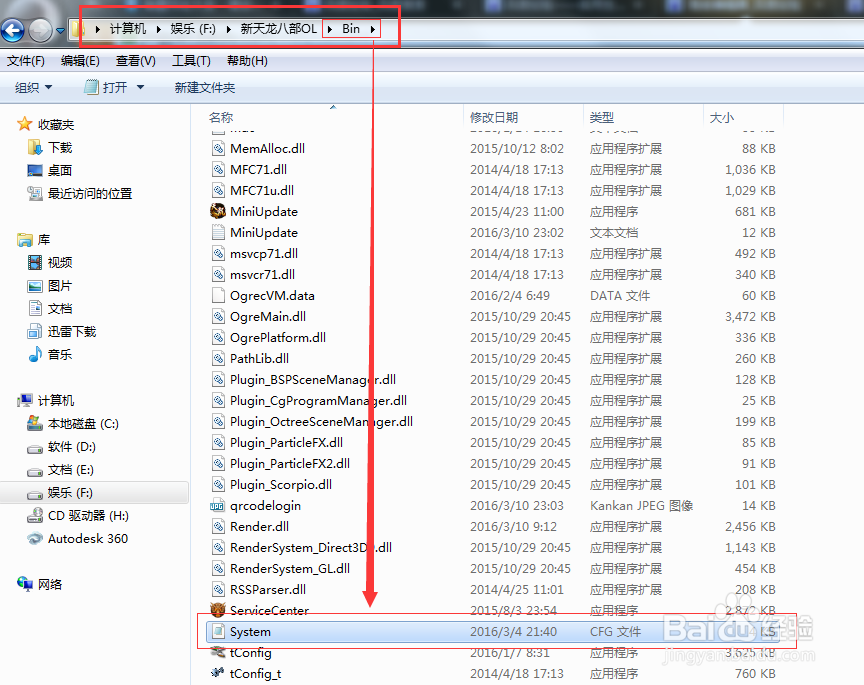
Task: Open the 编辑(E) menu
Action: 80,61
